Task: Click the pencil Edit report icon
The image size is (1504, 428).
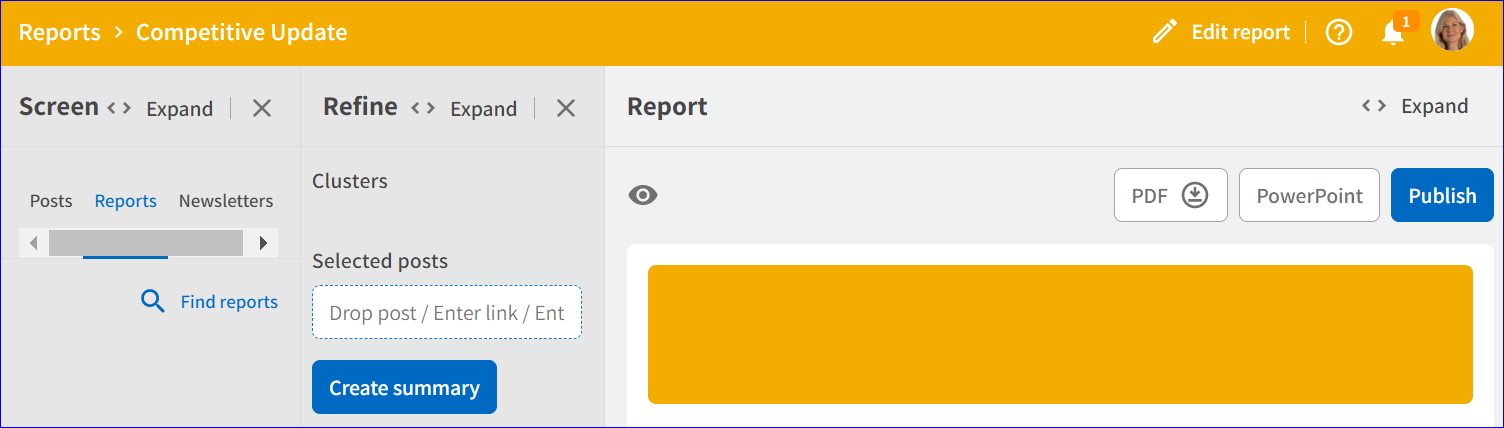Action: (1164, 32)
